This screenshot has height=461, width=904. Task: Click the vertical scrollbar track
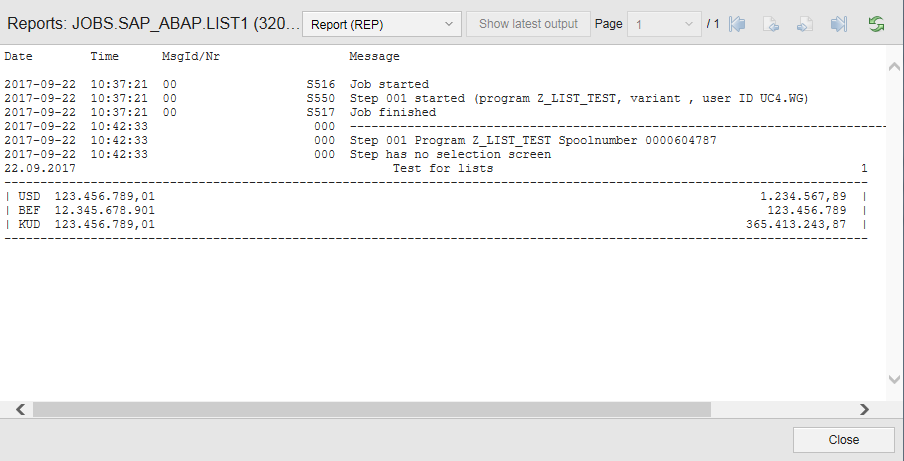pos(894,220)
